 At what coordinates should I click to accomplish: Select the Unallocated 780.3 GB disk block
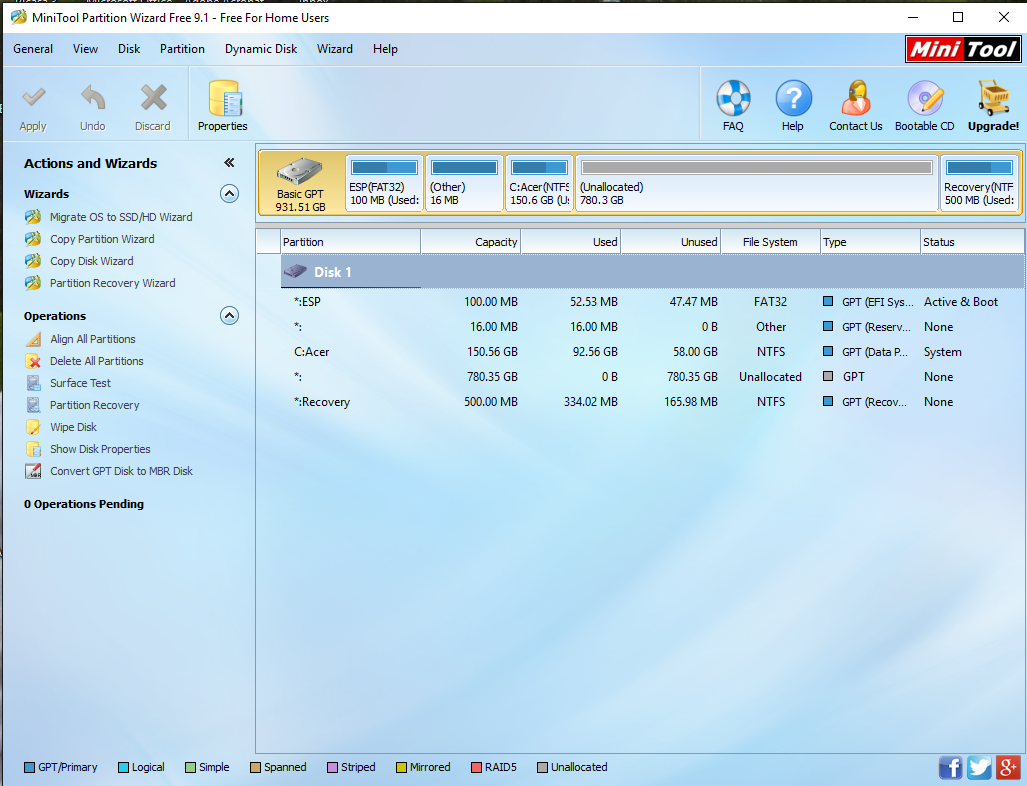tap(756, 183)
